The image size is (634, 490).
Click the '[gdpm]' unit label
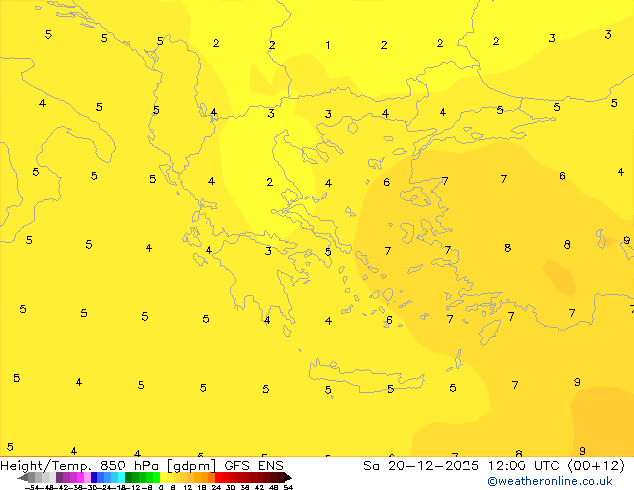point(192,466)
